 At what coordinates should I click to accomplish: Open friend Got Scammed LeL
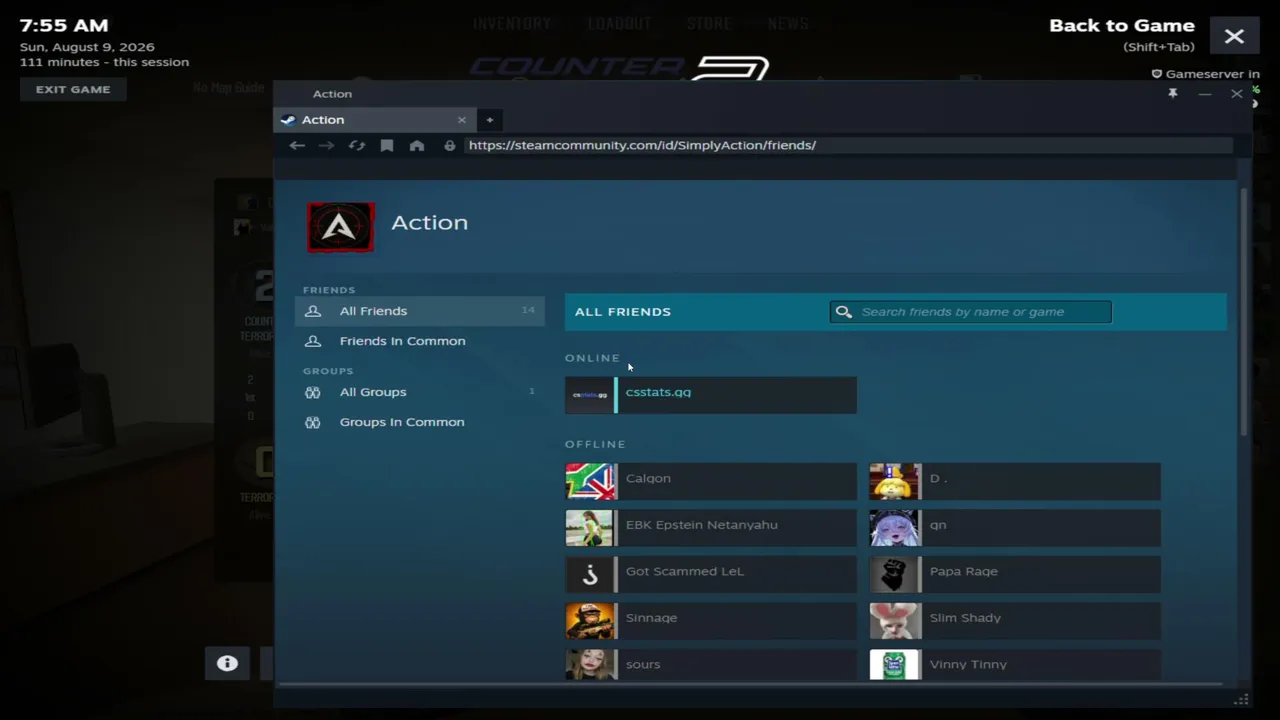(x=711, y=574)
